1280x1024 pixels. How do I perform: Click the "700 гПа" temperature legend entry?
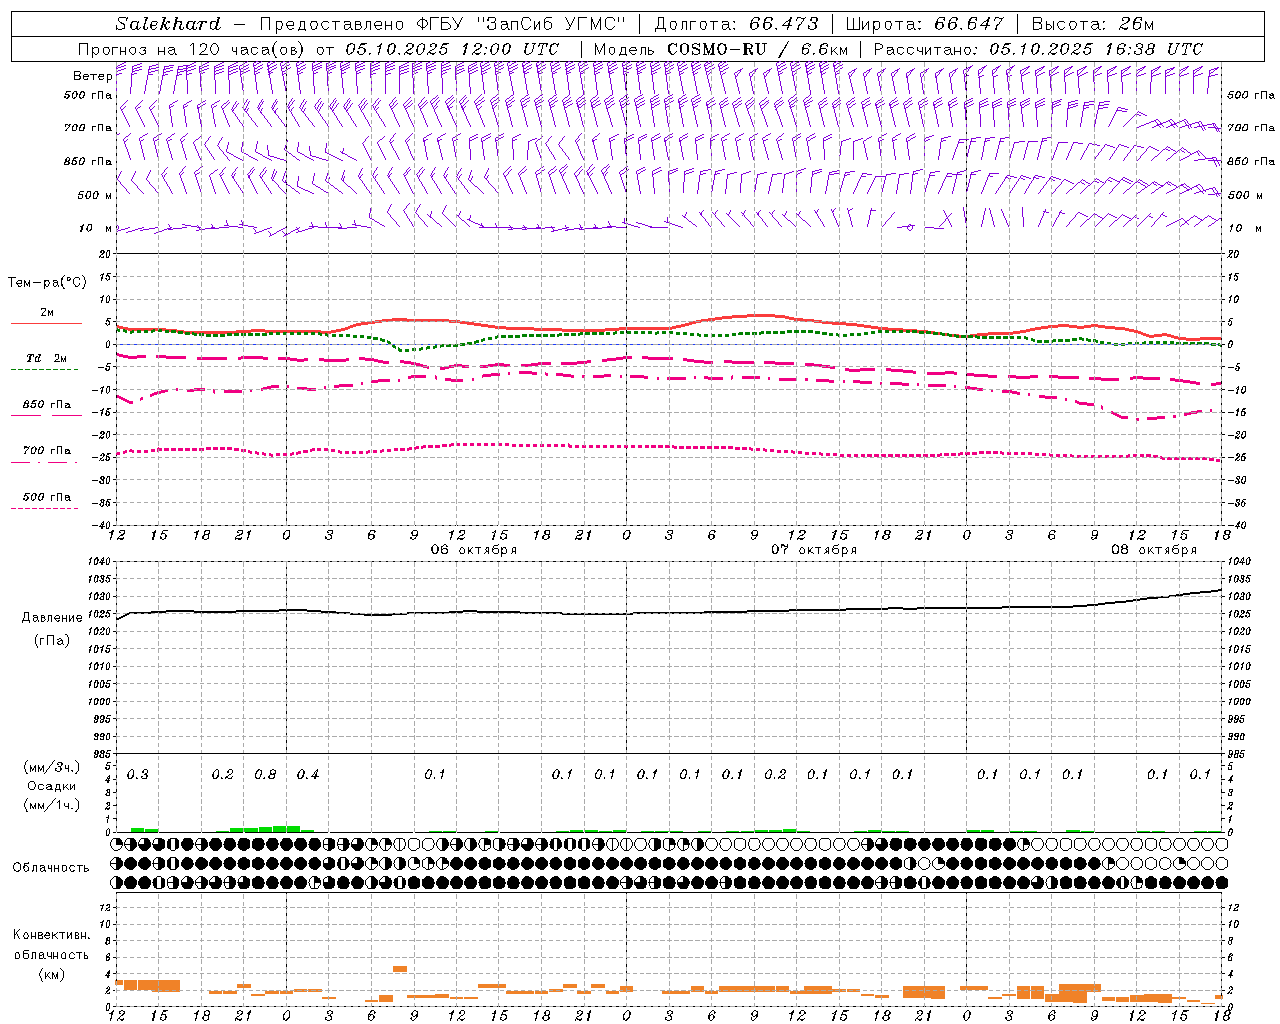coord(47,451)
